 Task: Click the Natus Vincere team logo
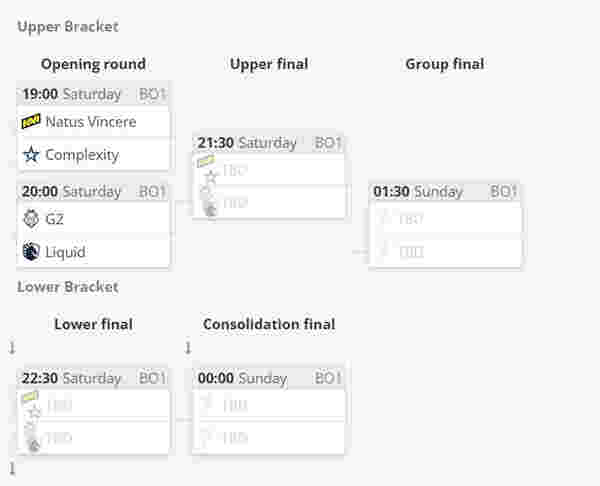pyautogui.click(x=31, y=122)
